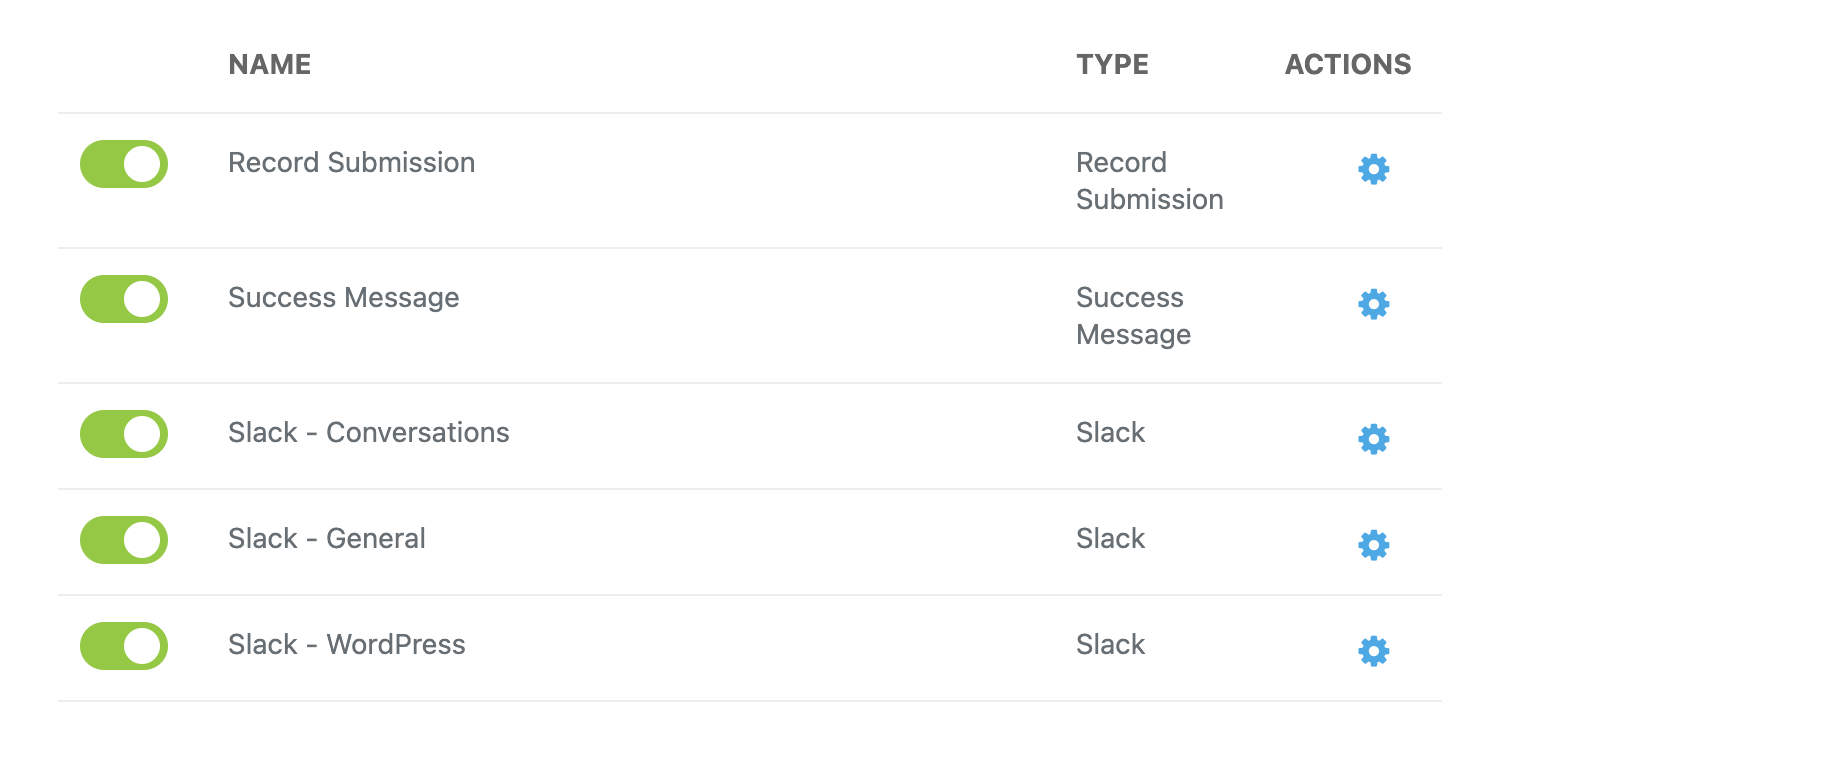Click the ACTIONS column header
The image size is (1848, 762).
tap(1347, 65)
